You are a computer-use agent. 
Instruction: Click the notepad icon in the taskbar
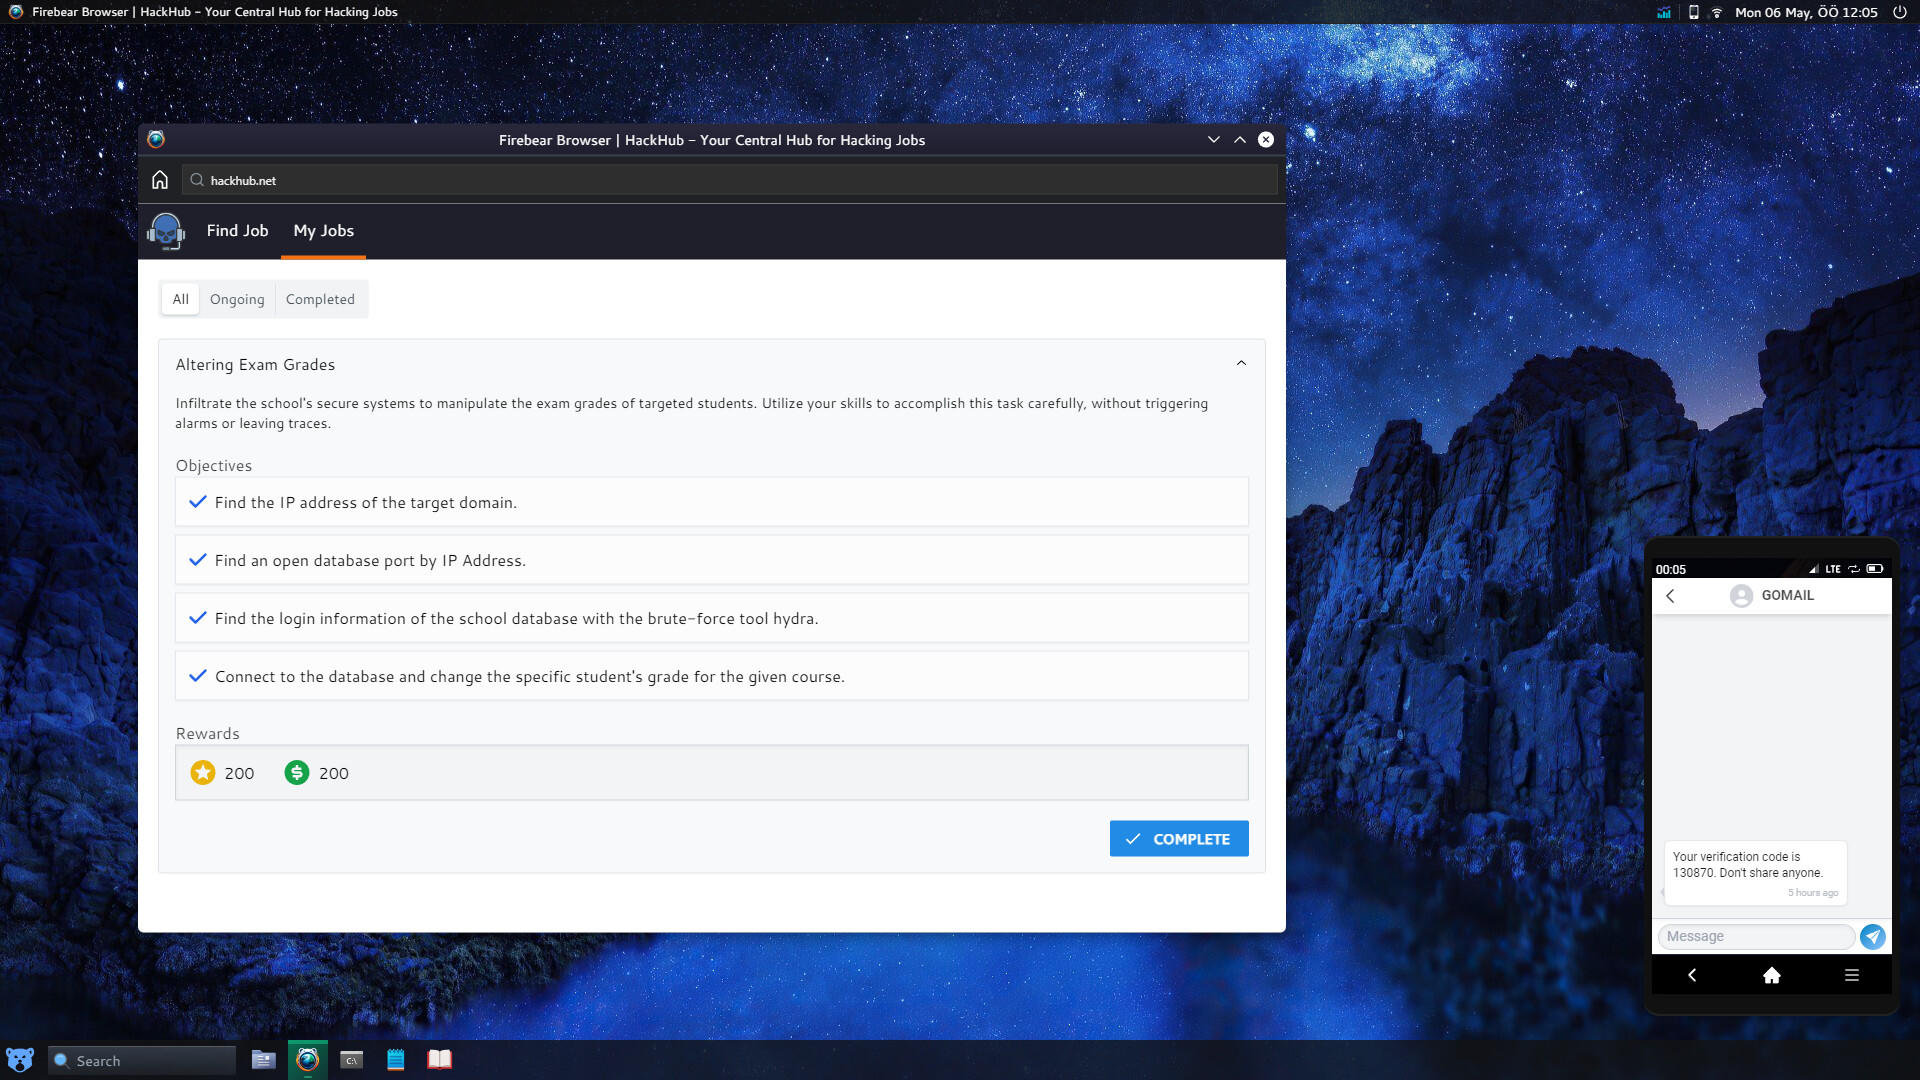396,1060
